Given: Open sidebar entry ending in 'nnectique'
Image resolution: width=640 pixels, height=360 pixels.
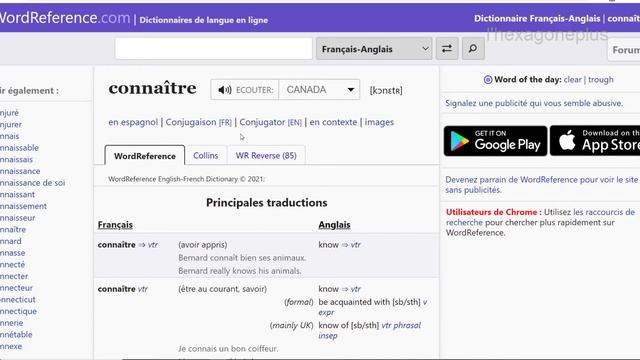Looking at the screenshot, I should tap(18, 311).
